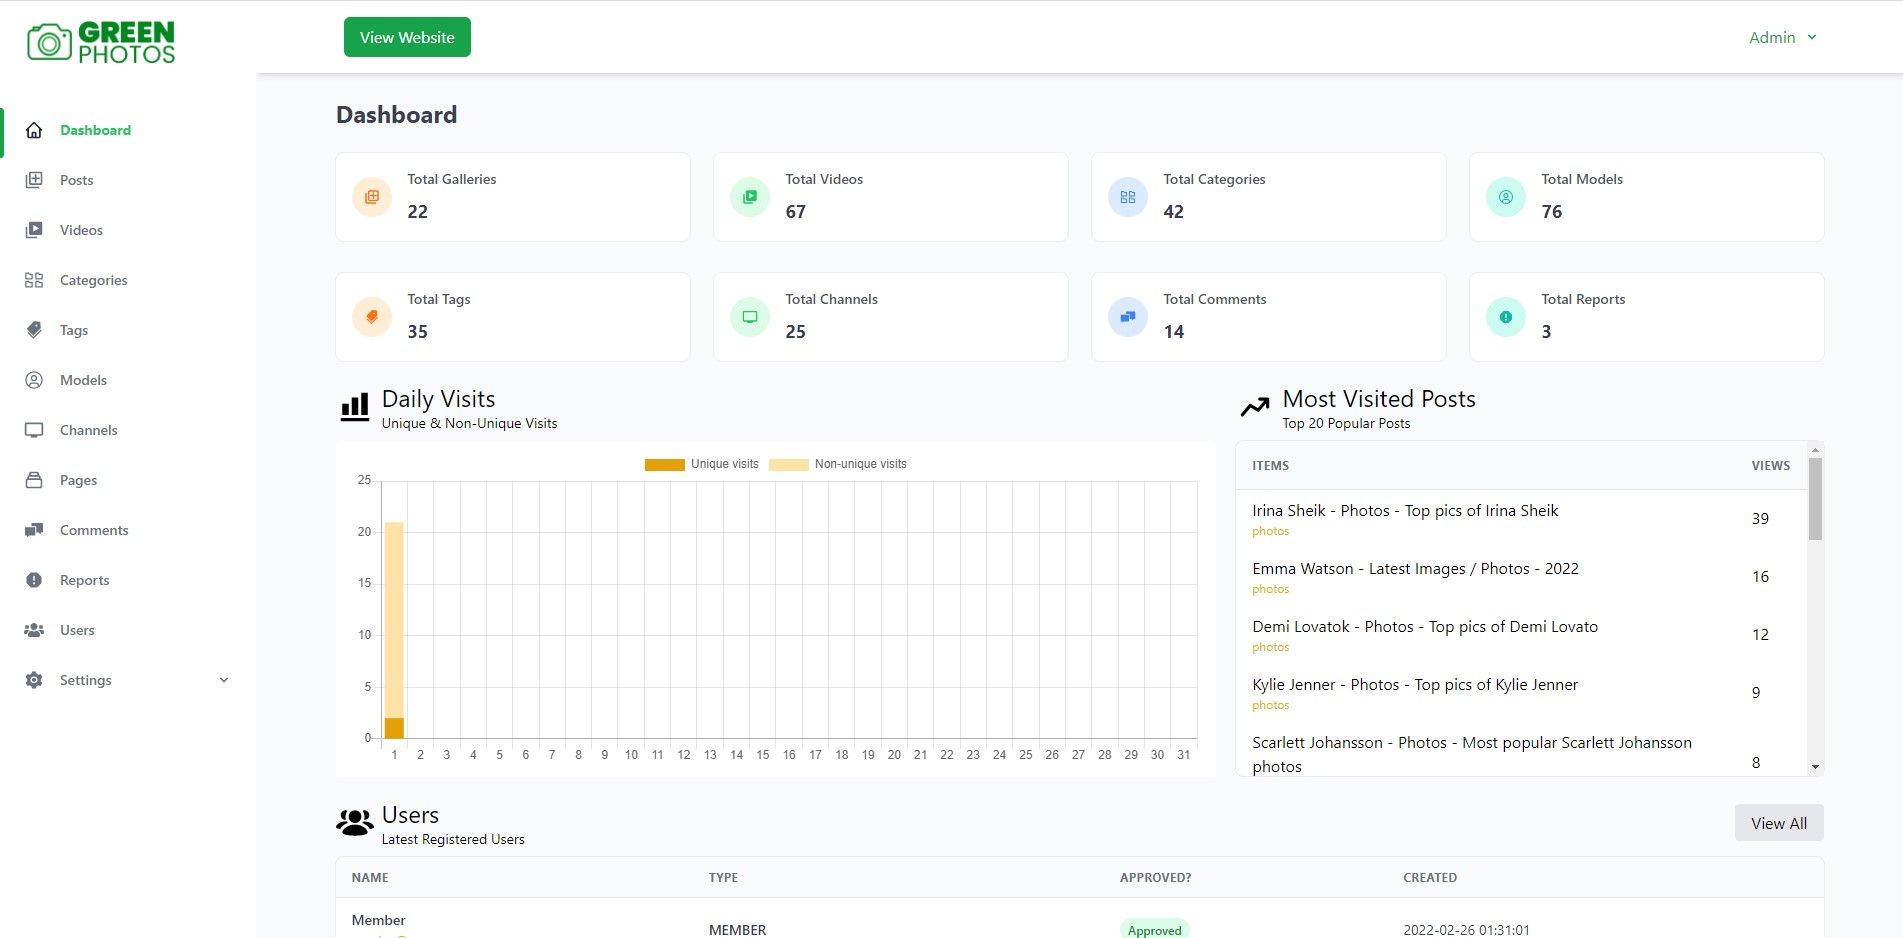Click the Users group icon in sidebar

pyautogui.click(x=34, y=630)
